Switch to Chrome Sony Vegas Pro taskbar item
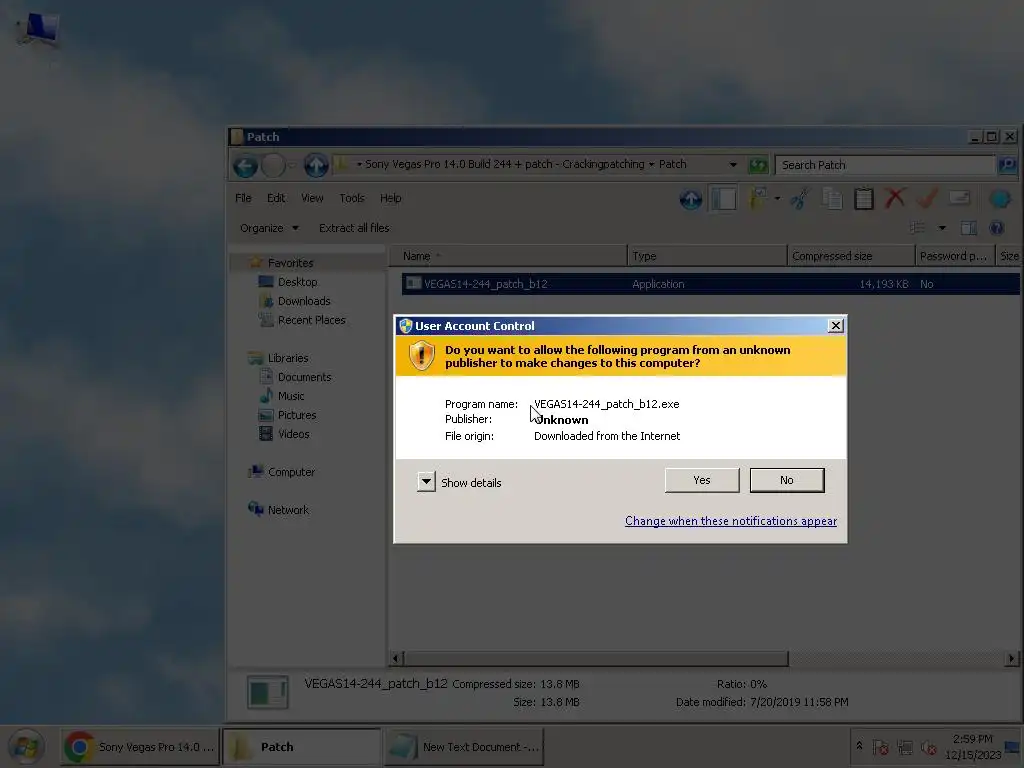The width and height of the screenshot is (1024, 768). 140,746
